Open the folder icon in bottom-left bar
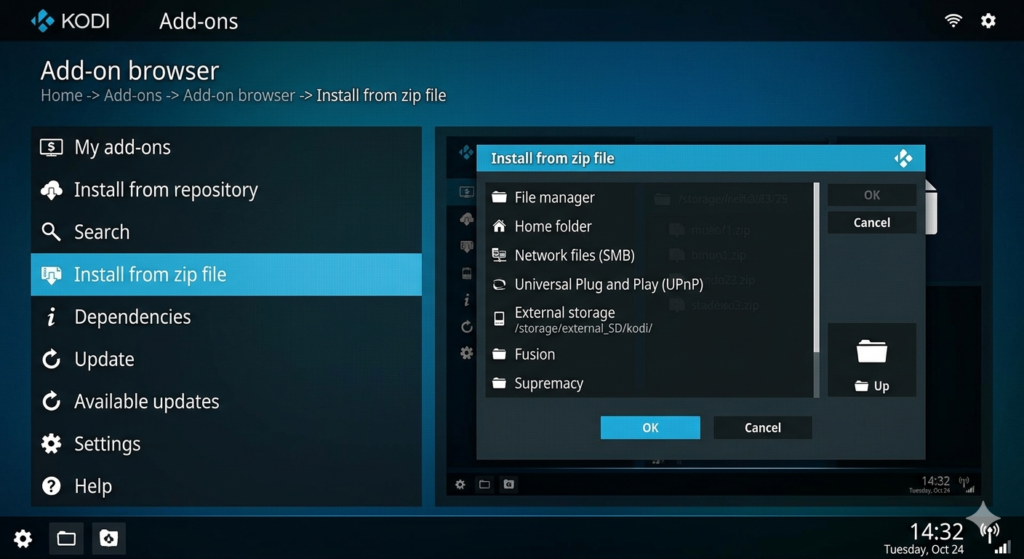 coord(66,539)
